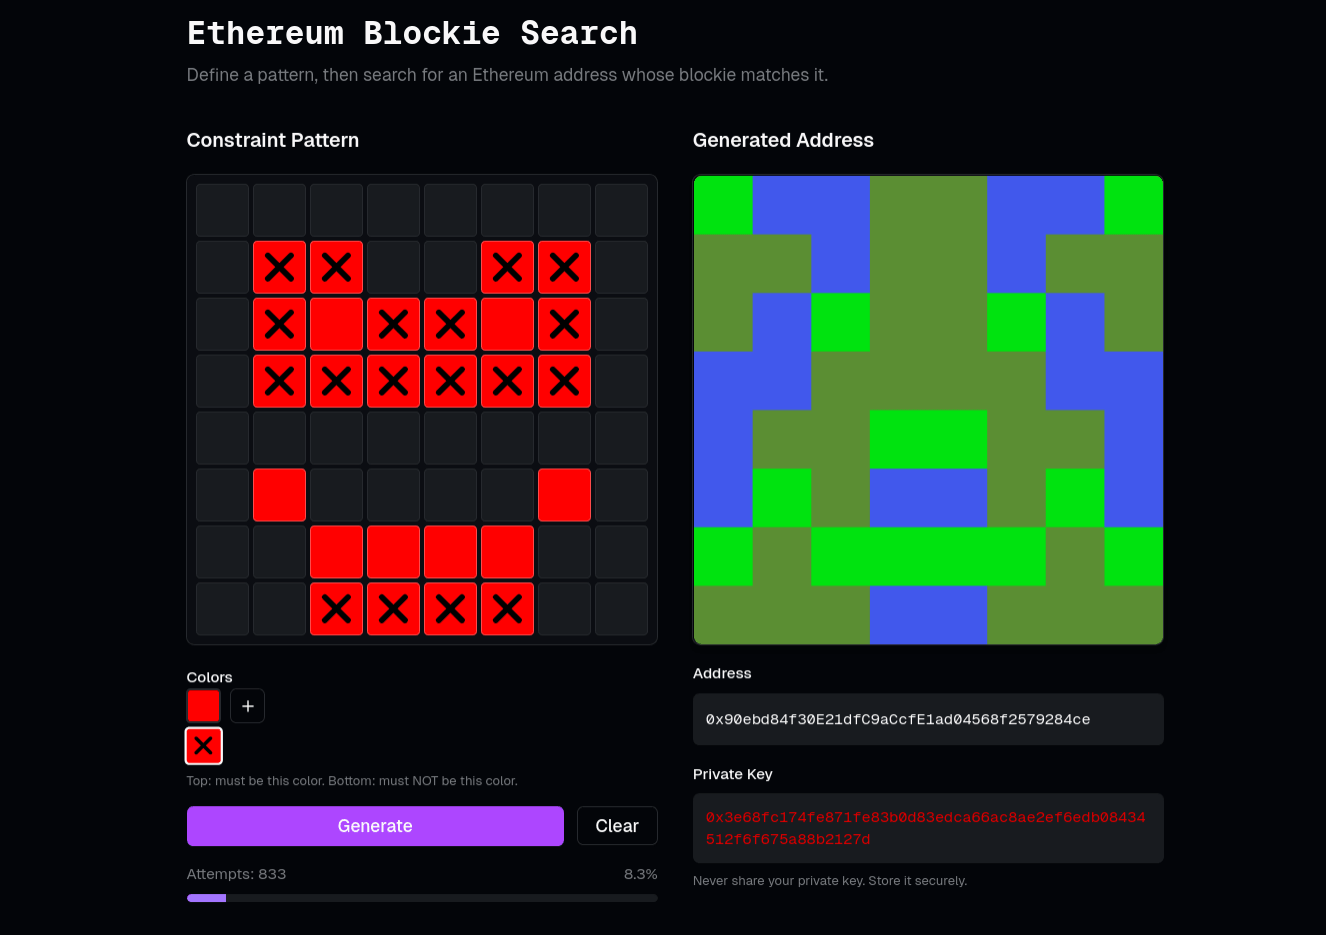Clear the constraint pattern
The height and width of the screenshot is (935, 1326).
point(617,826)
